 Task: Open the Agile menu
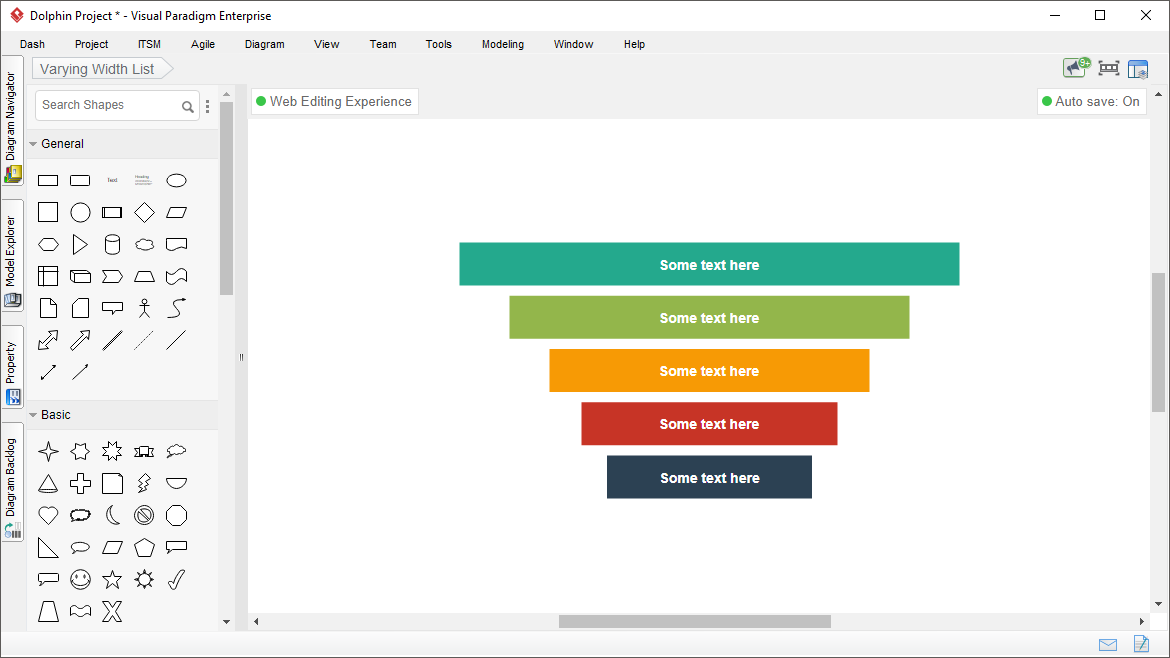click(x=203, y=44)
